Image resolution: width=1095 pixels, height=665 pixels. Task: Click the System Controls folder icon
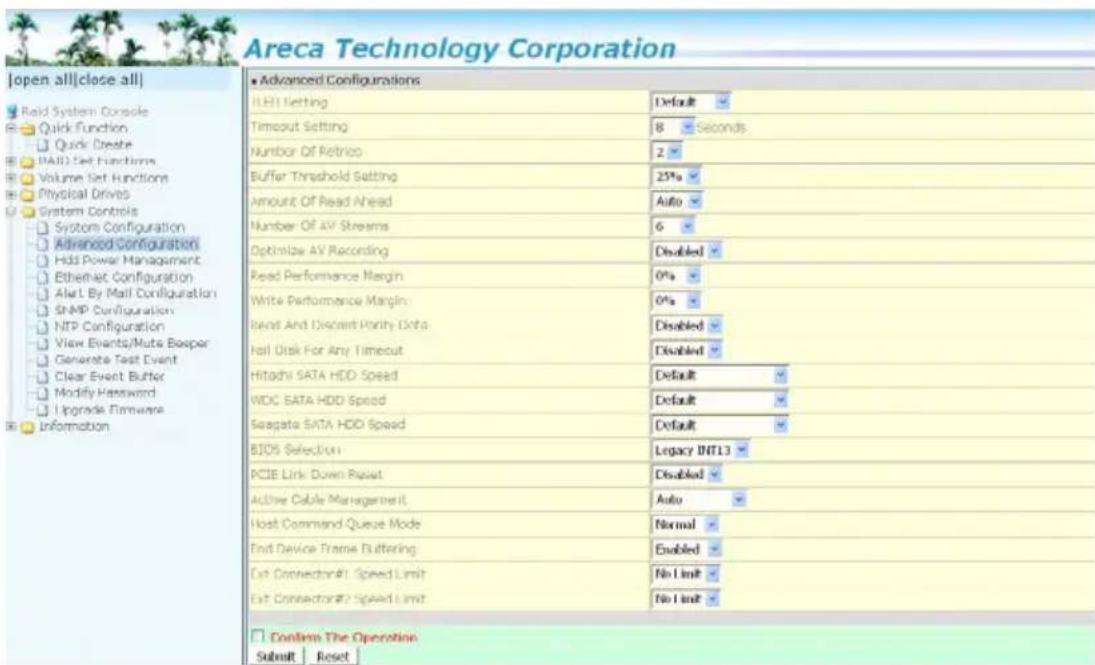(x=27, y=212)
